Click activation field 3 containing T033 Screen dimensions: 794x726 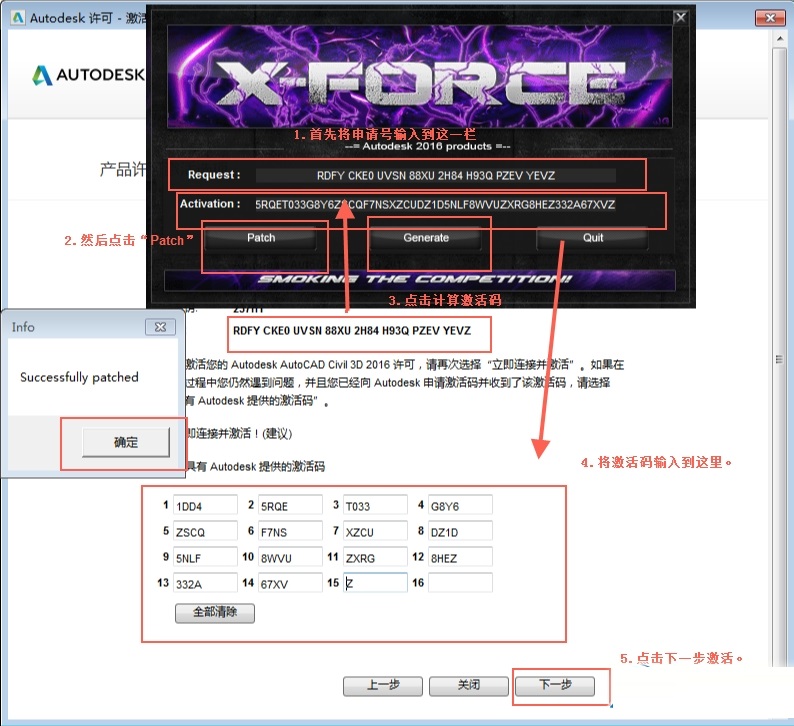(375, 506)
